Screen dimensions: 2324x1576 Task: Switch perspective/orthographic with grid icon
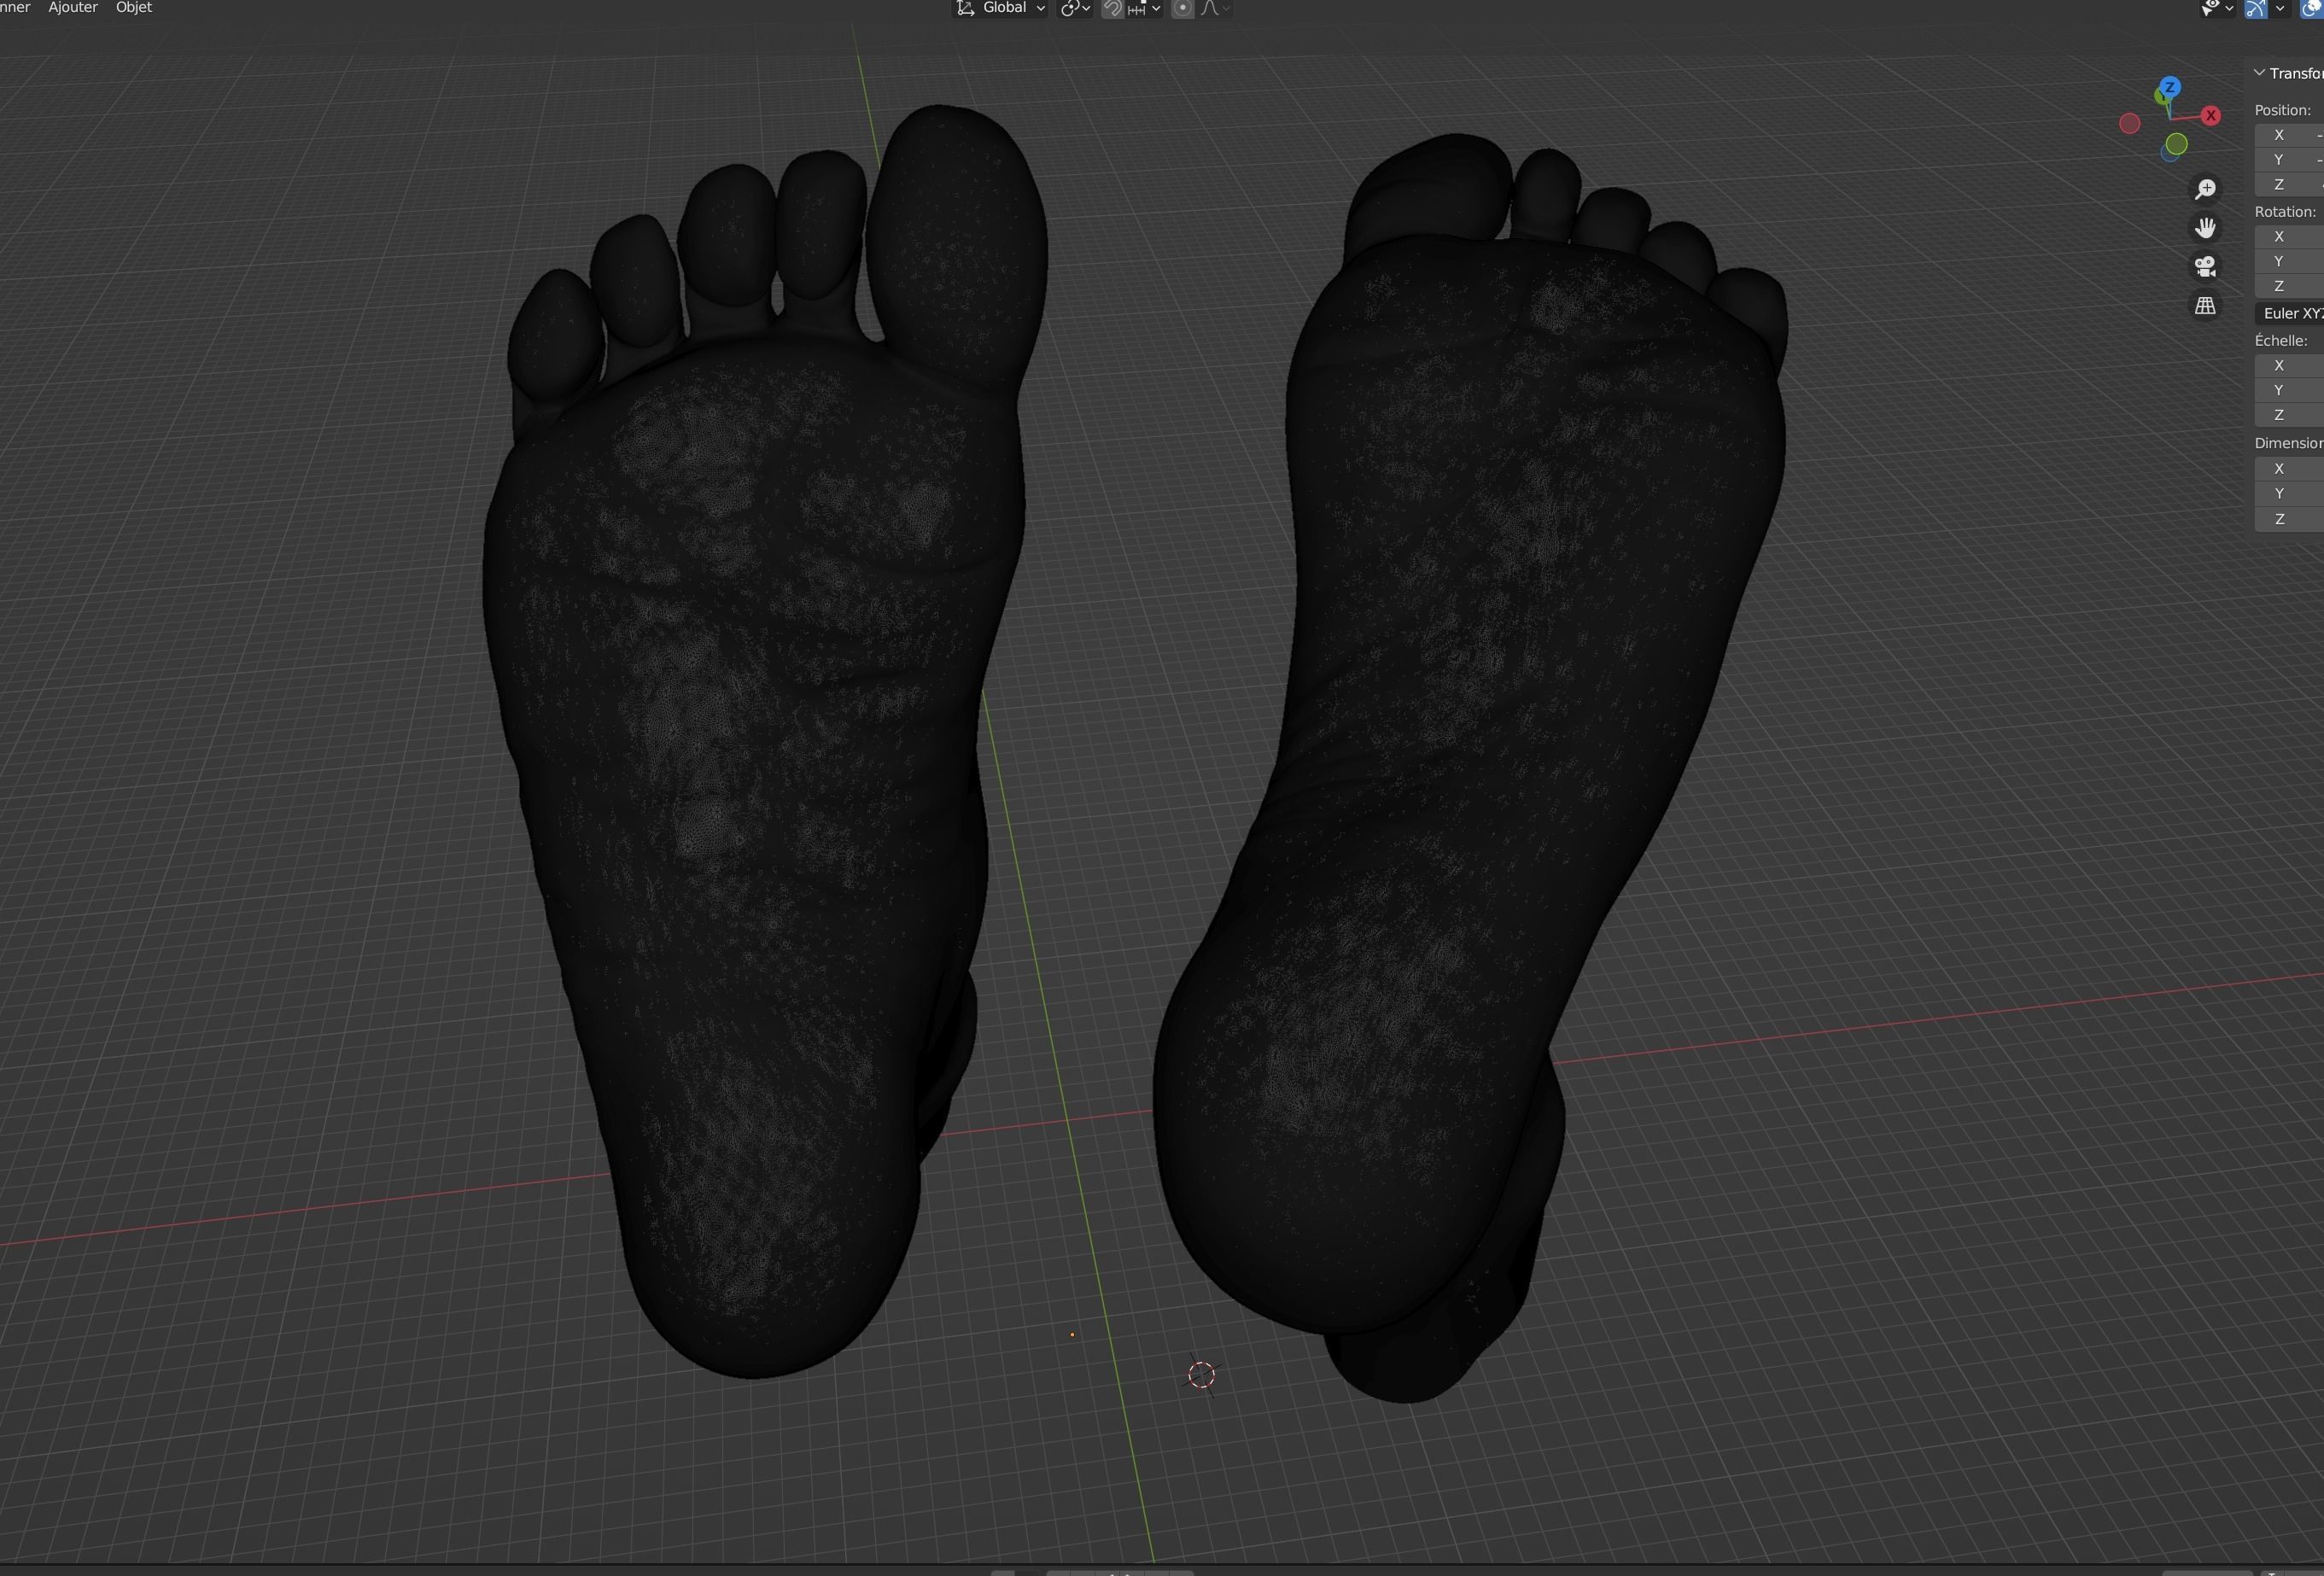pyautogui.click(x=2205, y=306)
